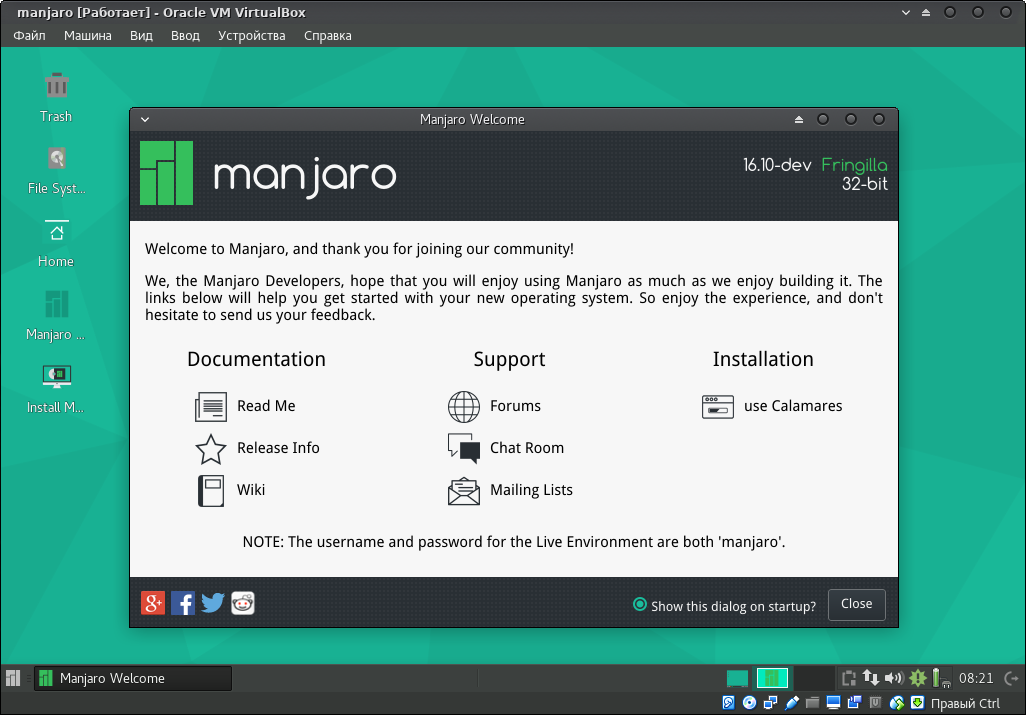The height and width of the screenshot is (715, 1026).
Task: Click the panel clock 08:21
Action: [x=976, y=678]
